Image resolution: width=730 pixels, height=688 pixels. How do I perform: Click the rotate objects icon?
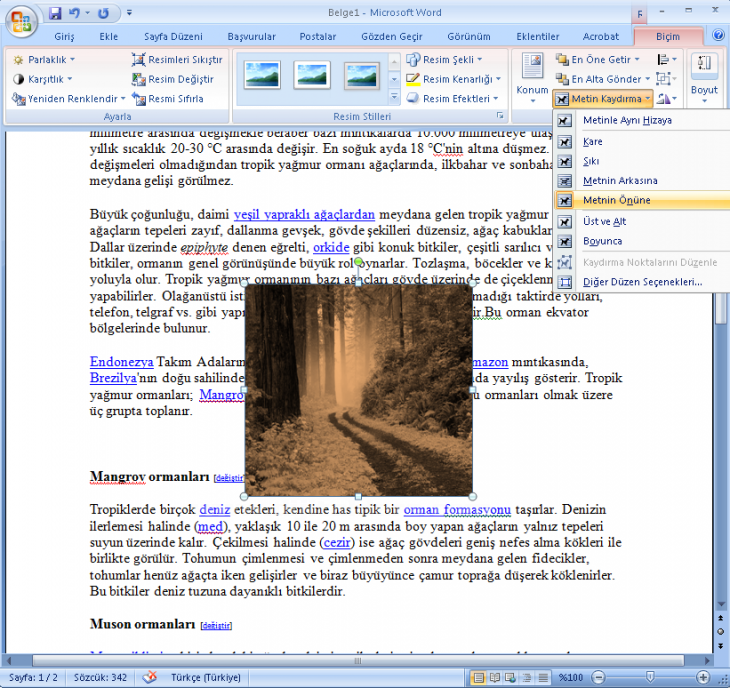(x=666, y=99)
